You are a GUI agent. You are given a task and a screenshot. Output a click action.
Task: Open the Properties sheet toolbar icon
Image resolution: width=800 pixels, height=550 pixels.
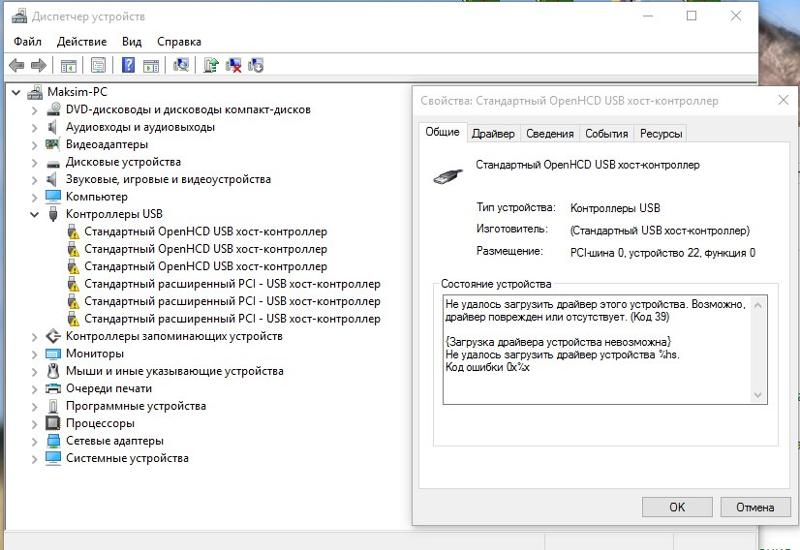[x=98, y=66]
